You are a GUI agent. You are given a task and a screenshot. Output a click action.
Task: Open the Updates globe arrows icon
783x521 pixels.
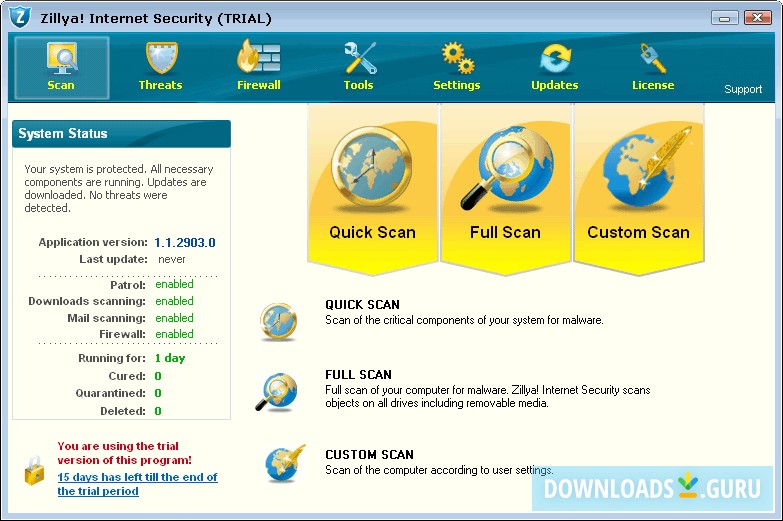[555, 59]
